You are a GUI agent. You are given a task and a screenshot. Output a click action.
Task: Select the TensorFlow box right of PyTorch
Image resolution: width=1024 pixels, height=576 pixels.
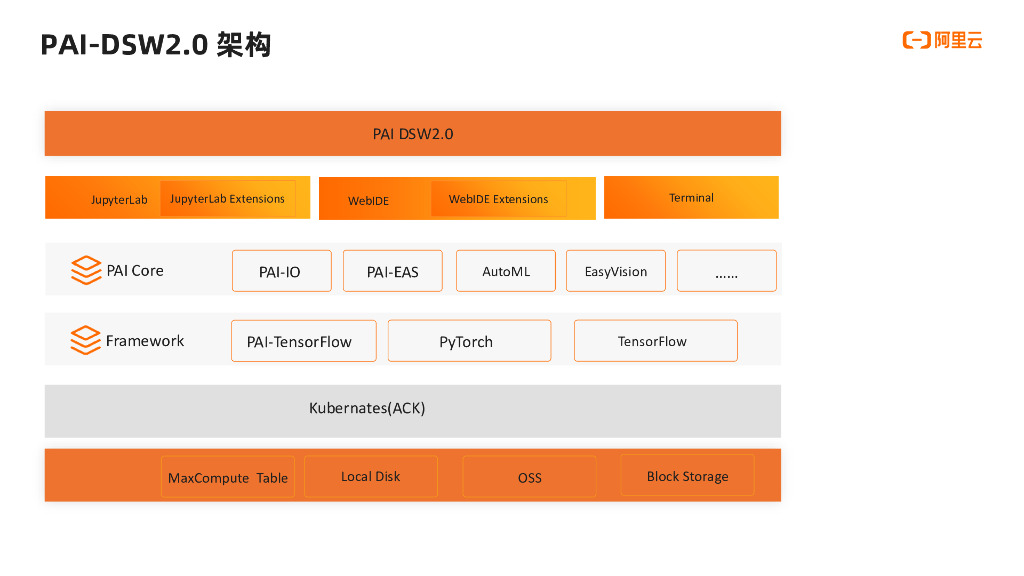(x=656, y=341)
